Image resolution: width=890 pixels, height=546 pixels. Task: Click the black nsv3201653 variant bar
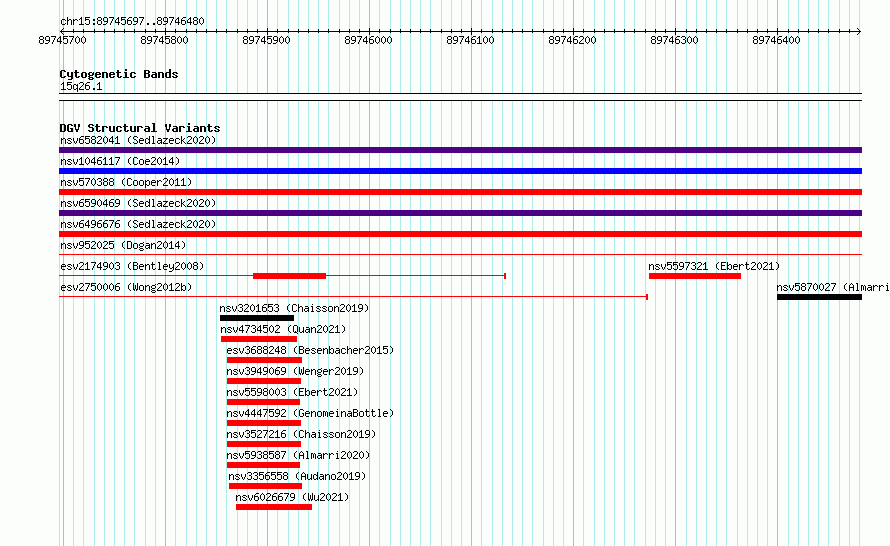(257, 318)
